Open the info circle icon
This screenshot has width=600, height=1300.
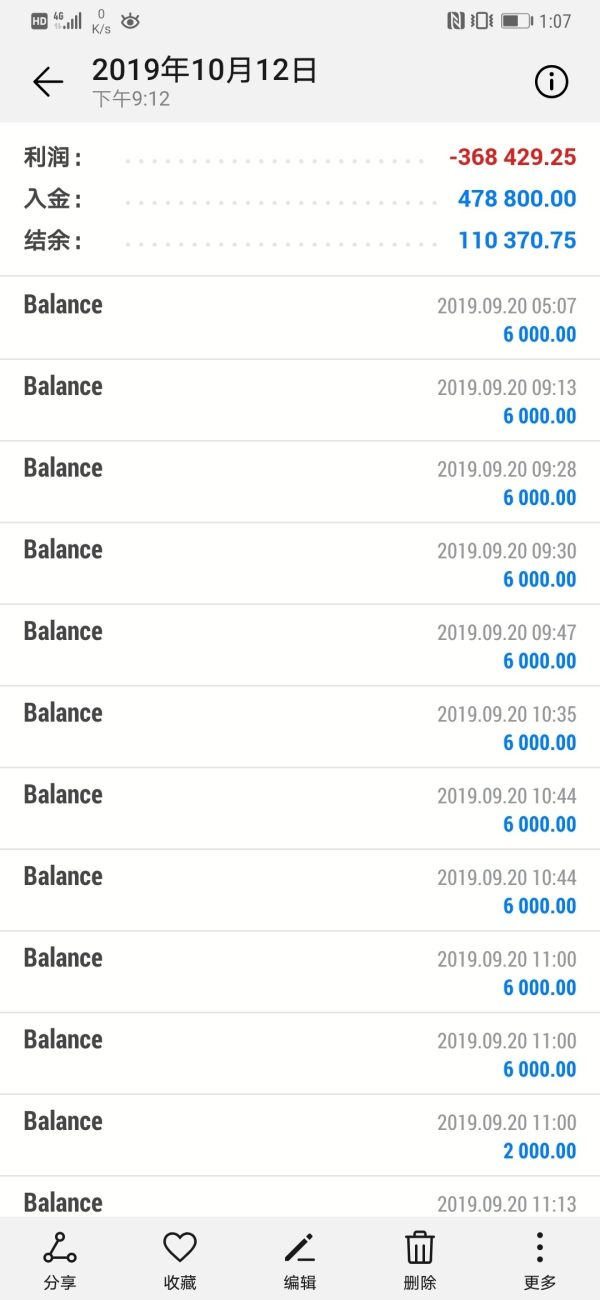point(551,82)
